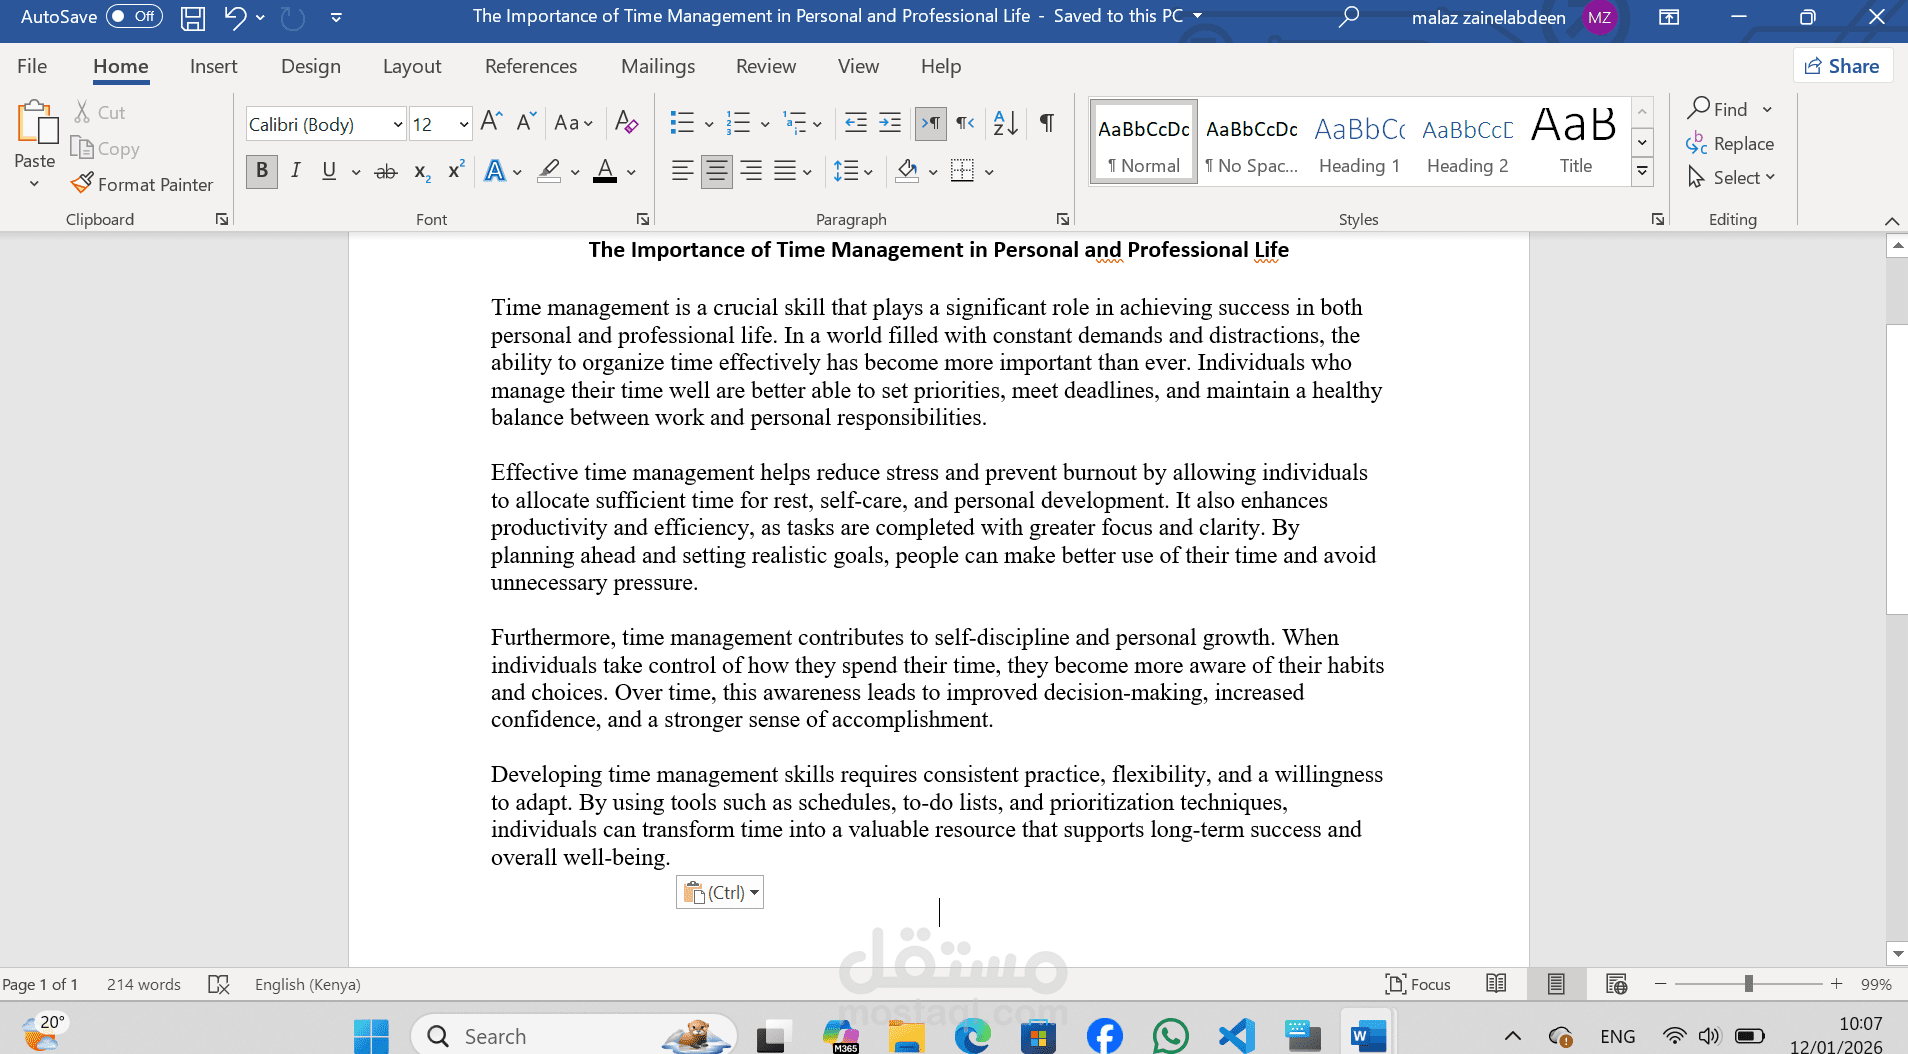This screenshot has width=1908, height=1054.
Task: Switch to the References tab
Action: [531, 66]
